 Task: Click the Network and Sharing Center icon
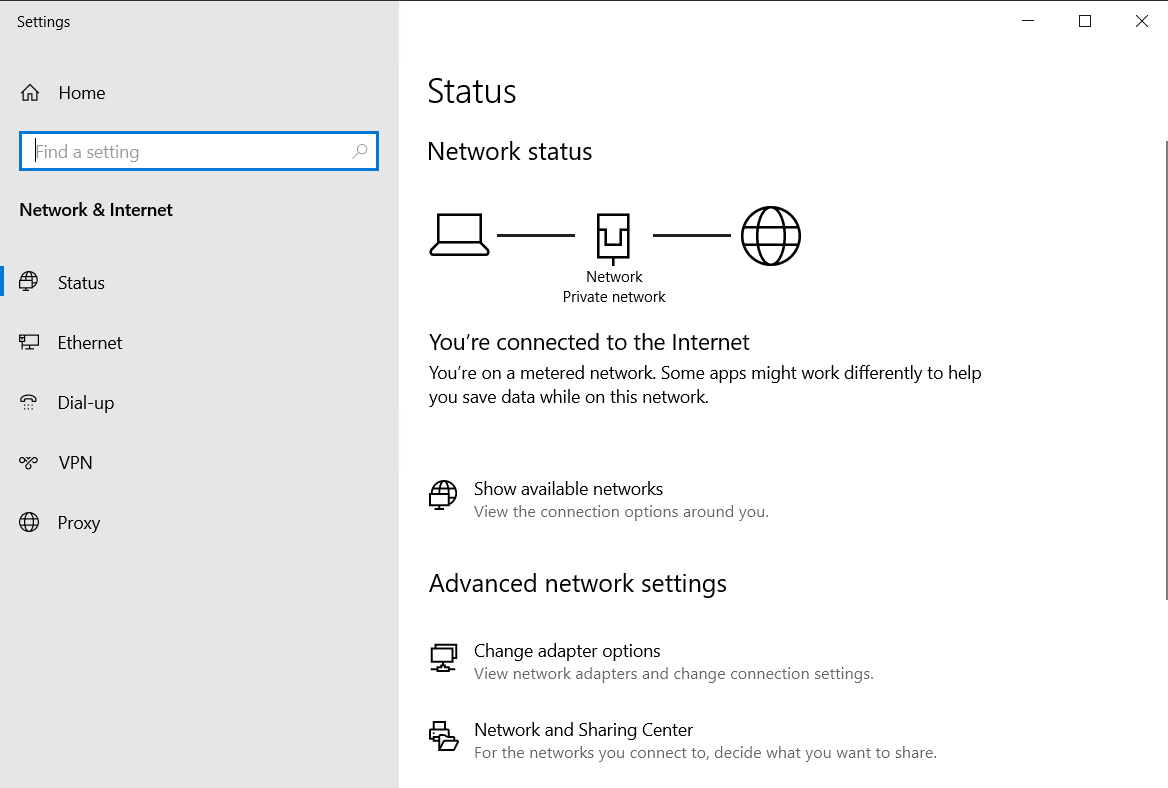[x=443, y=736]
